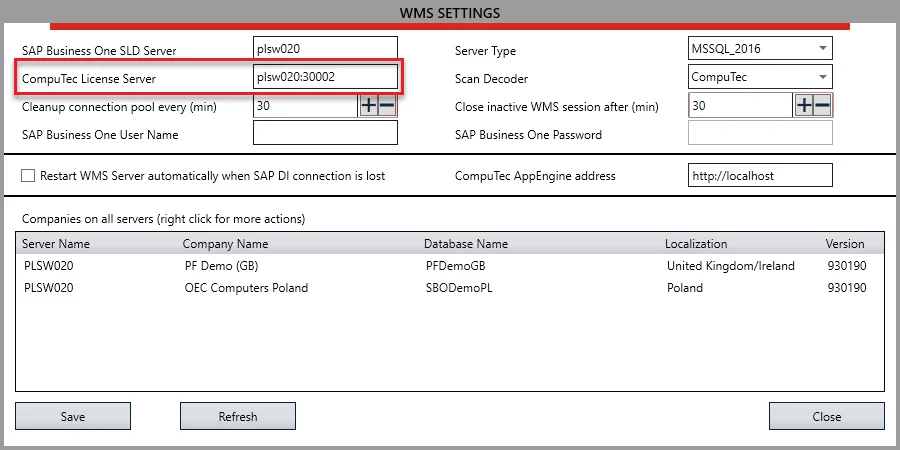This screenshot has height=450, width=900.
Task: Increase inactive WMS session timeout with plus
Action: click(x=804, y=106)
